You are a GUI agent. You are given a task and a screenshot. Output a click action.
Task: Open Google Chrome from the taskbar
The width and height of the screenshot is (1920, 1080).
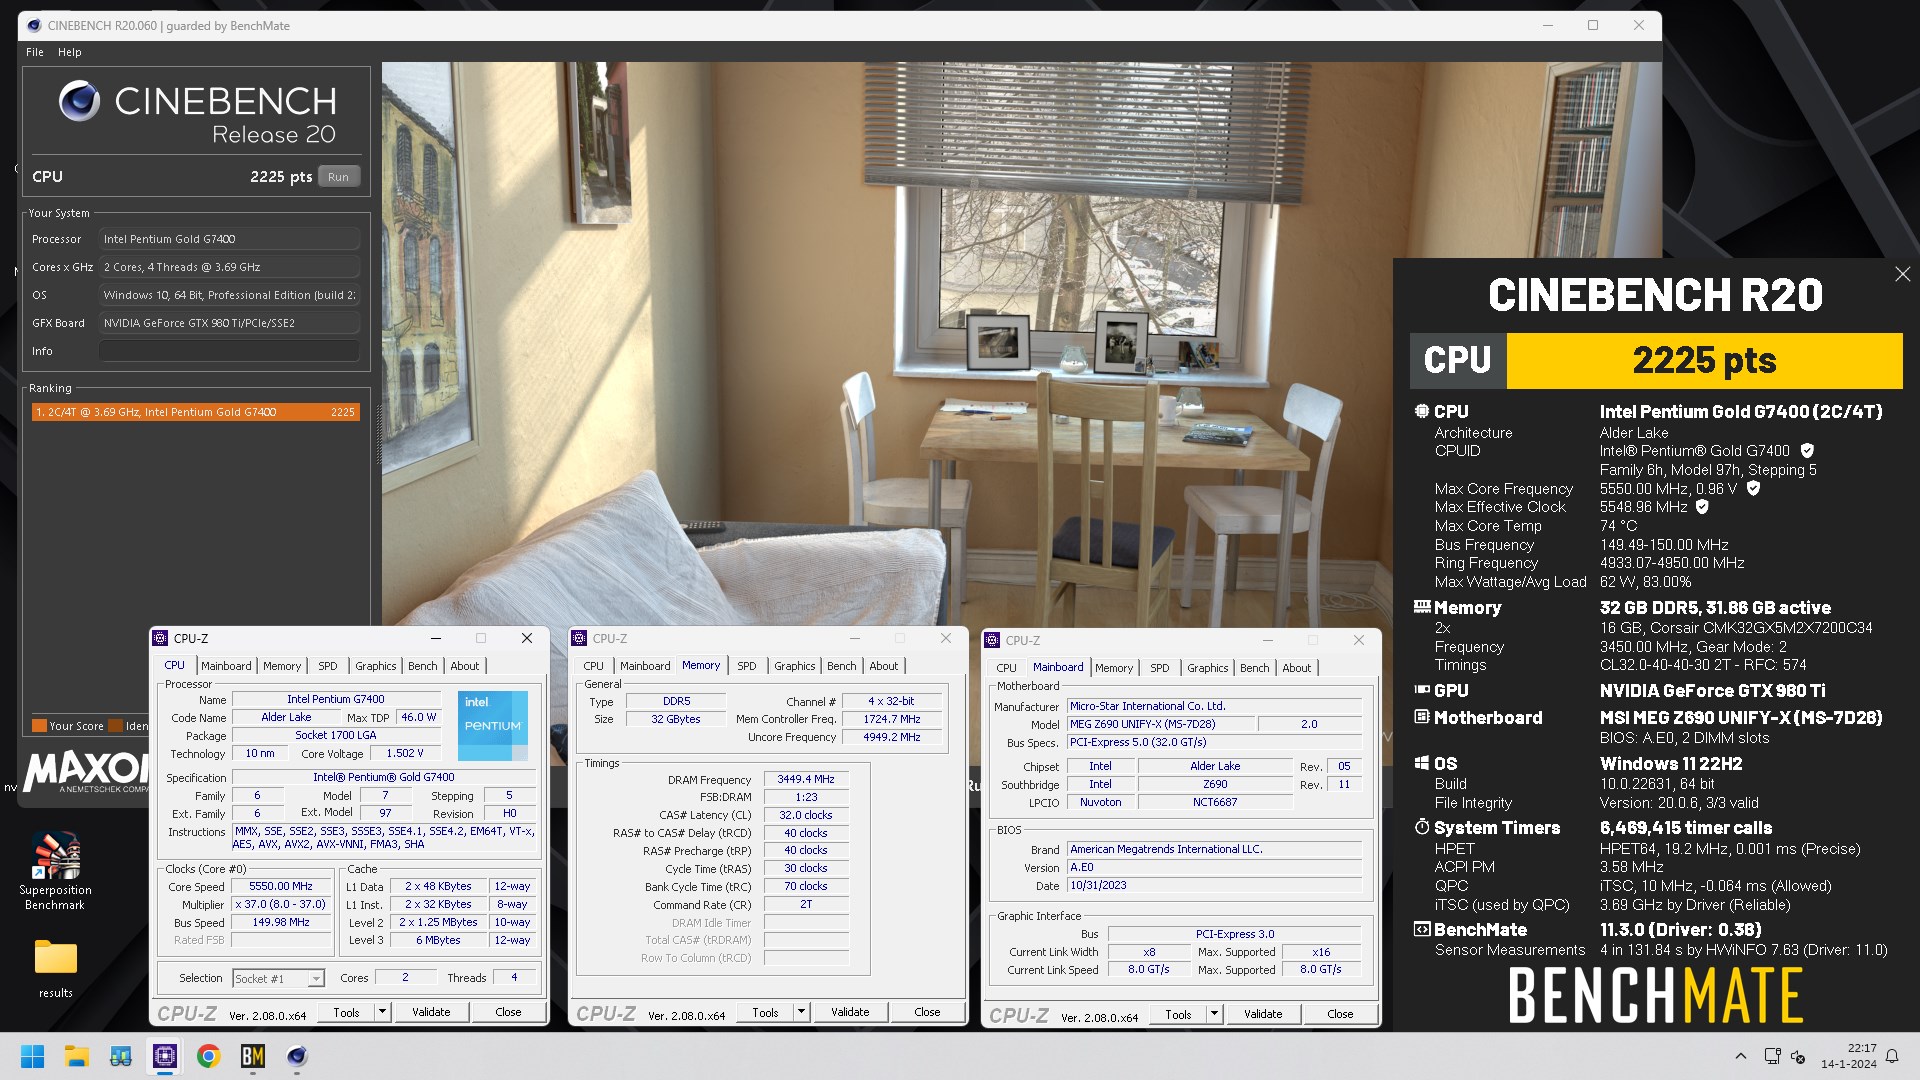coord(208,1056)
